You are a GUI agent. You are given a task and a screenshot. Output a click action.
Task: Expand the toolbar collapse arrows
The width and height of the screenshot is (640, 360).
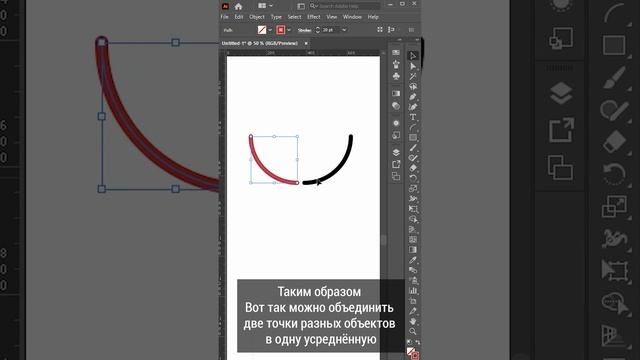click(417, 40)
